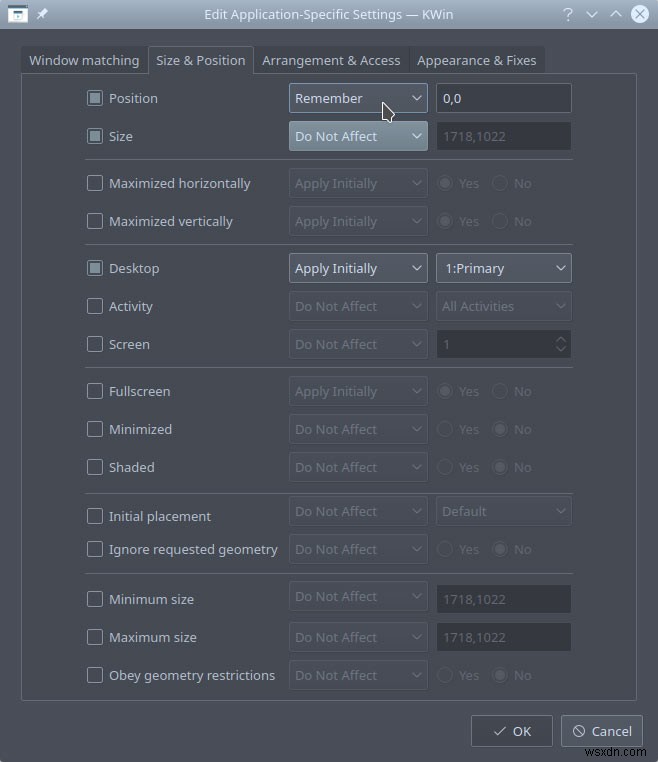Open the Position rule dropdown showing Remember
The height and width of the screenshot is (762, 658).
(x=358, y=98)
